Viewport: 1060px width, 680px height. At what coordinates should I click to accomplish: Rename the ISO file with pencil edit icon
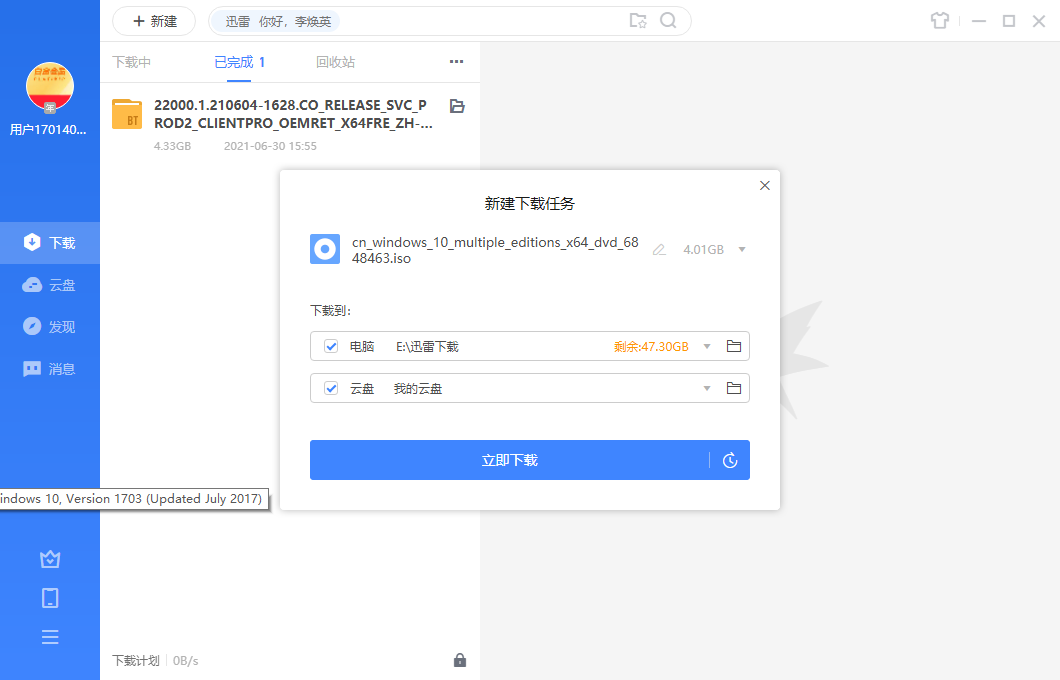pos(658,249)
